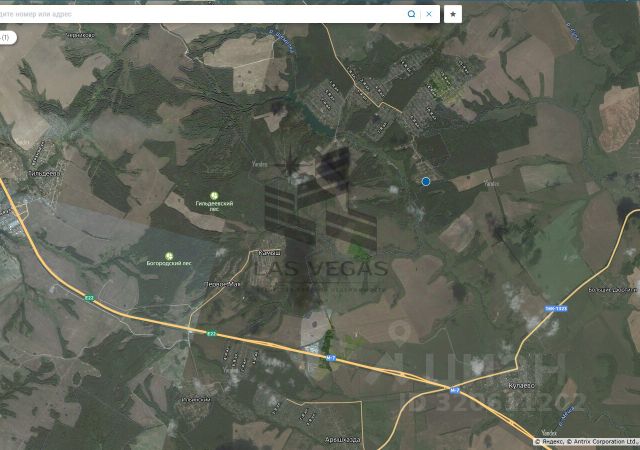Open the Яндекс copyright link
The height and width of the screenshot is (450, 640).
[x=550, y=442]
